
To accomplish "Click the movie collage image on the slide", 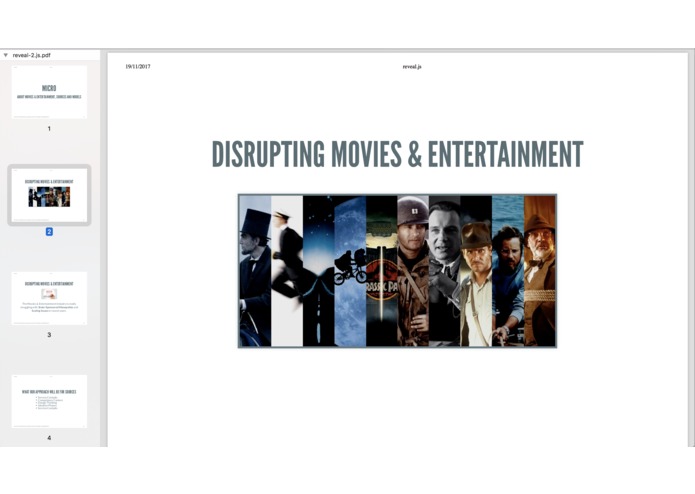I will 398,271.
